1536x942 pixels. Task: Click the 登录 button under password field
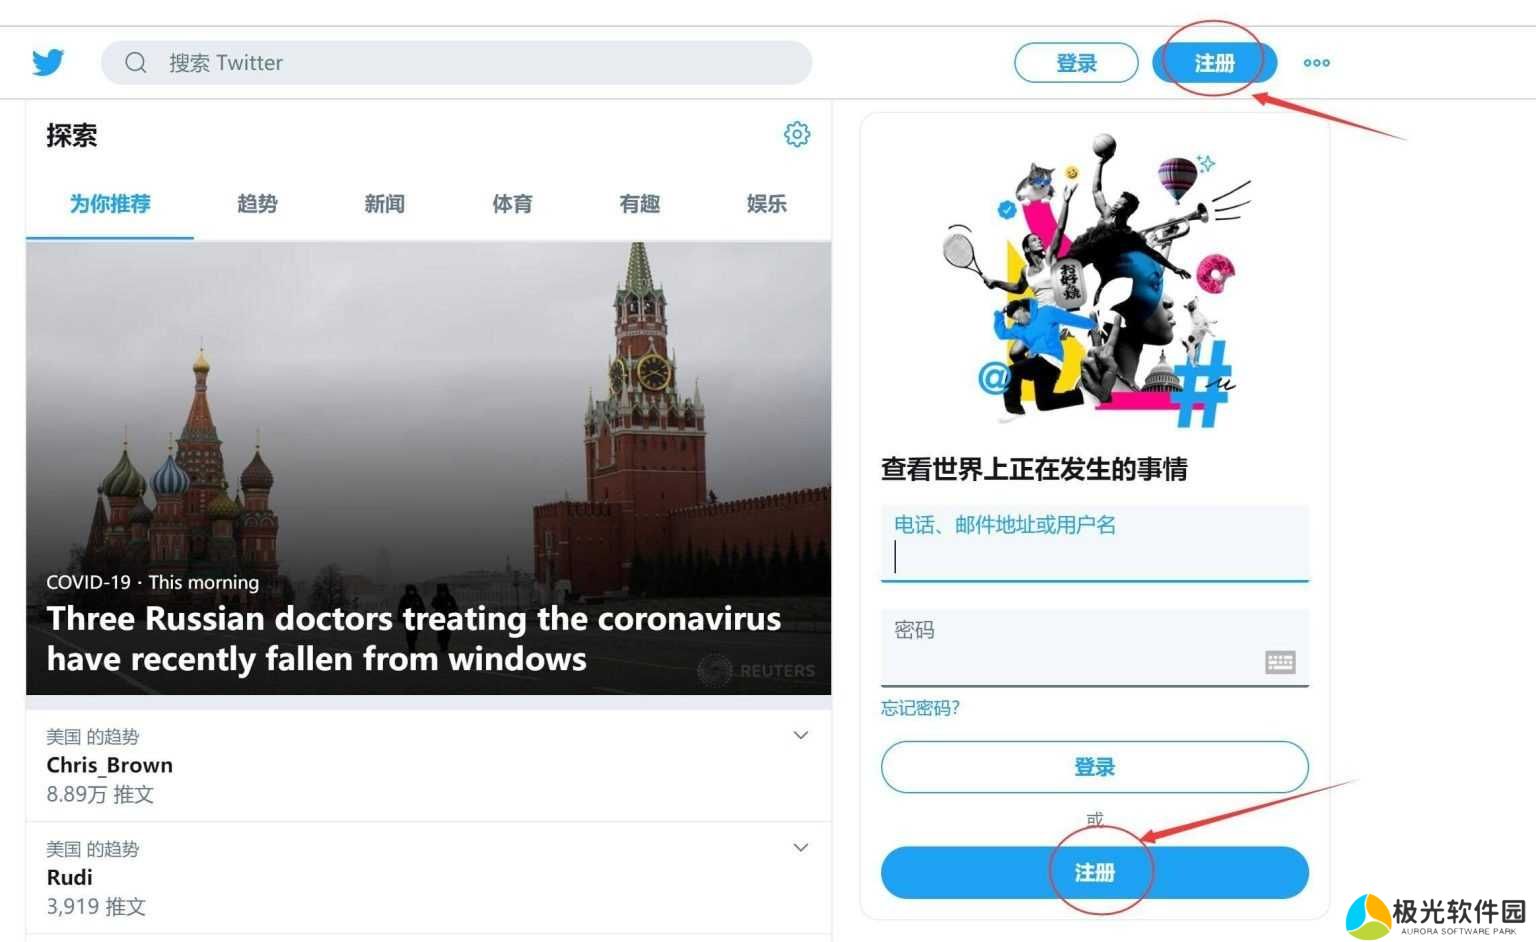[x=1095, y=767]
